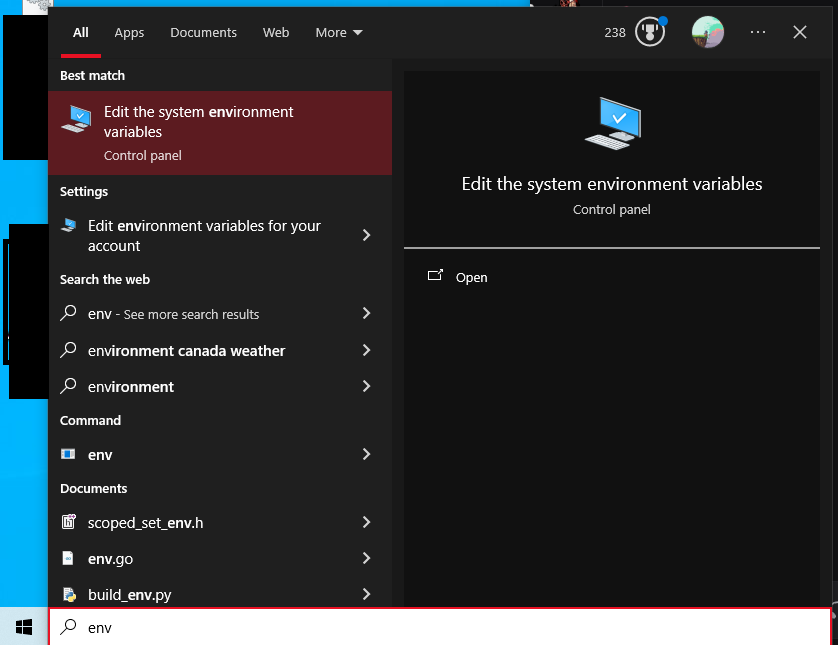Open the user profile avatar
The width and height of the screenshot is (838, 645).
click(707, 32)
